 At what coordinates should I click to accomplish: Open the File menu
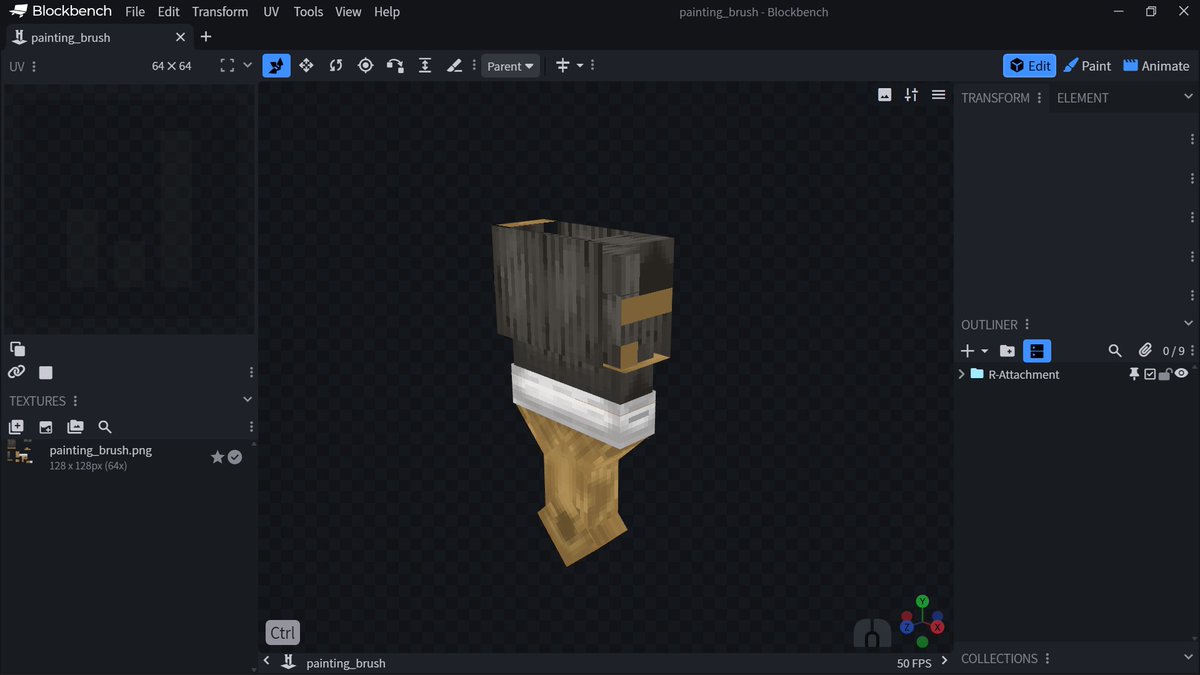(135, 12)
